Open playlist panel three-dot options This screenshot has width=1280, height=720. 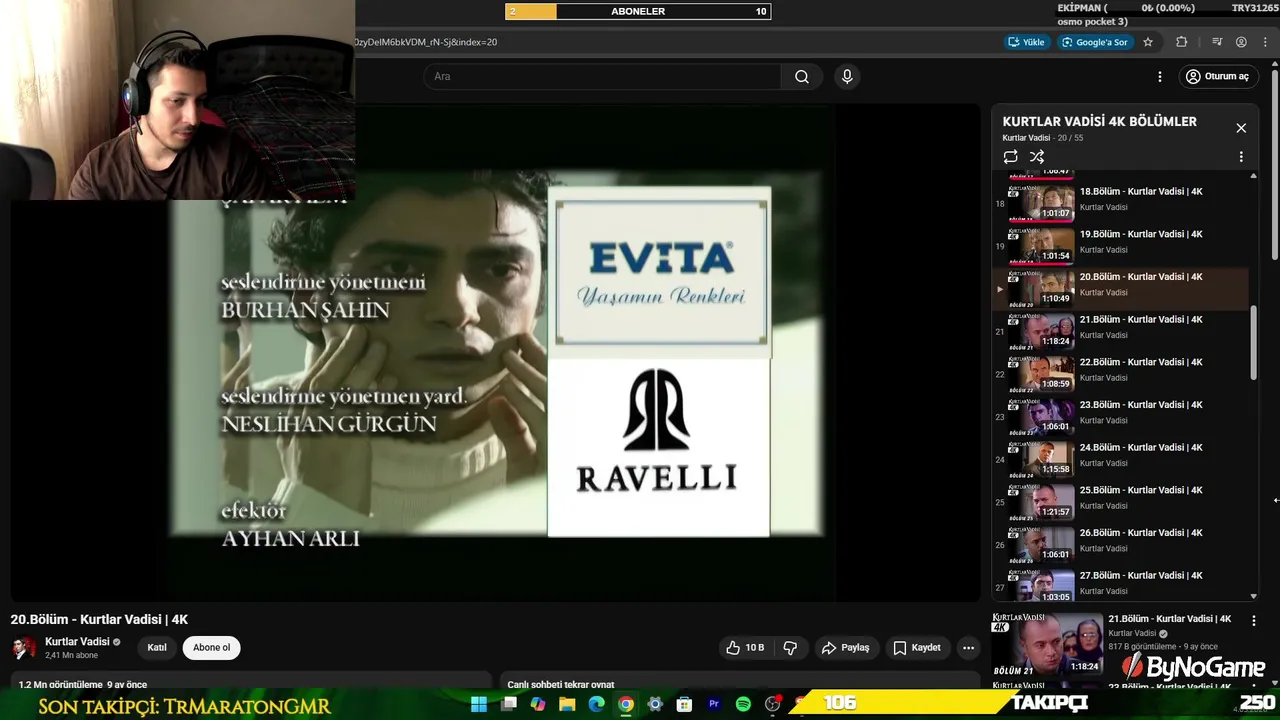[x=1241, y=157]
